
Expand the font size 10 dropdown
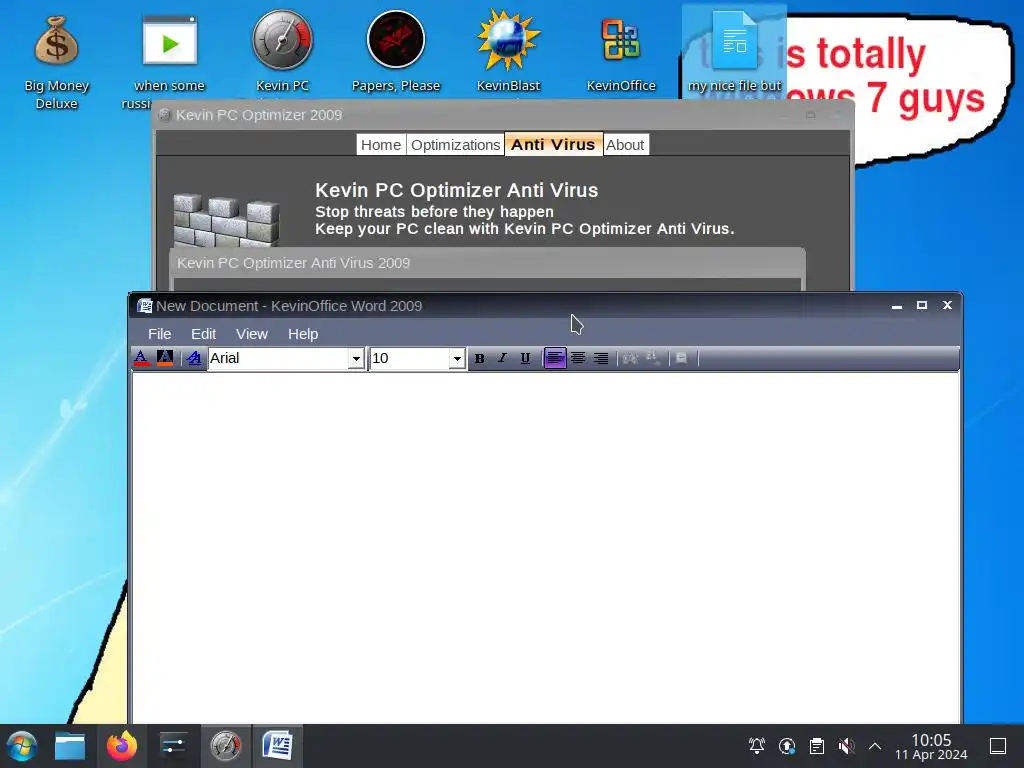click(457, 358)
